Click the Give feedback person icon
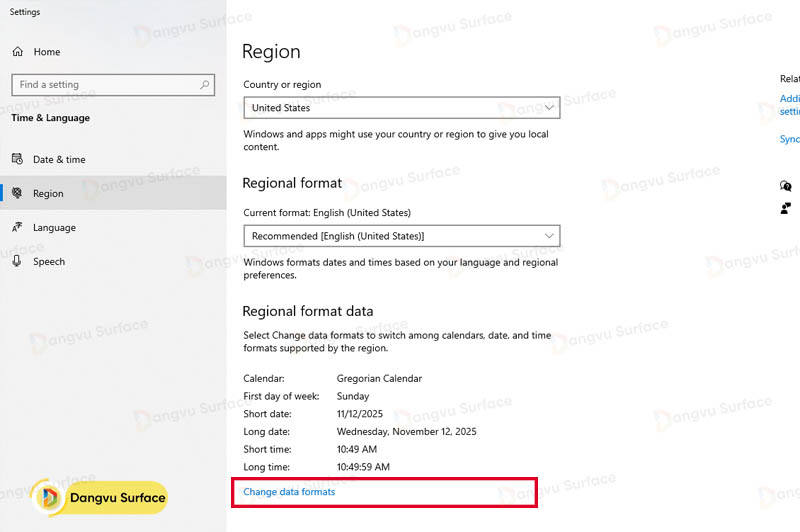Viewport: 800px width, 532px height. (786, 208)
